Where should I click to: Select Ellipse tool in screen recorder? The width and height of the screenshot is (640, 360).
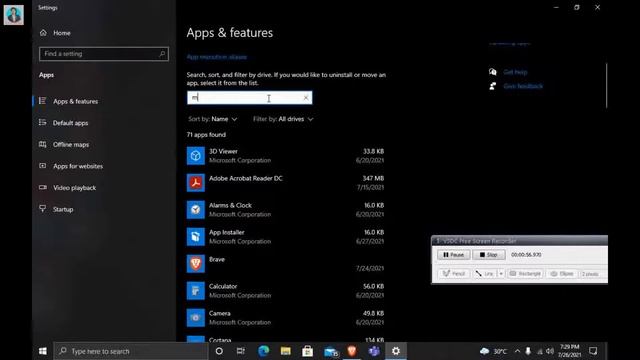562,273
